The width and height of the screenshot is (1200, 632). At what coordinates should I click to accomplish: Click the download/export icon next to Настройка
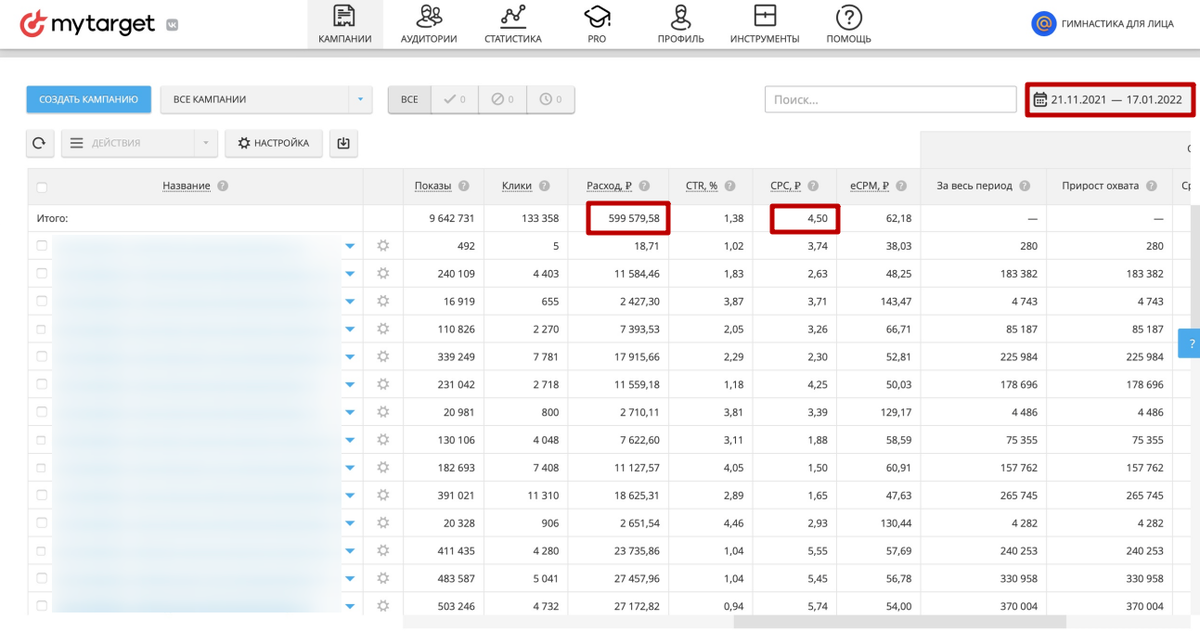(x=343, y=143)
